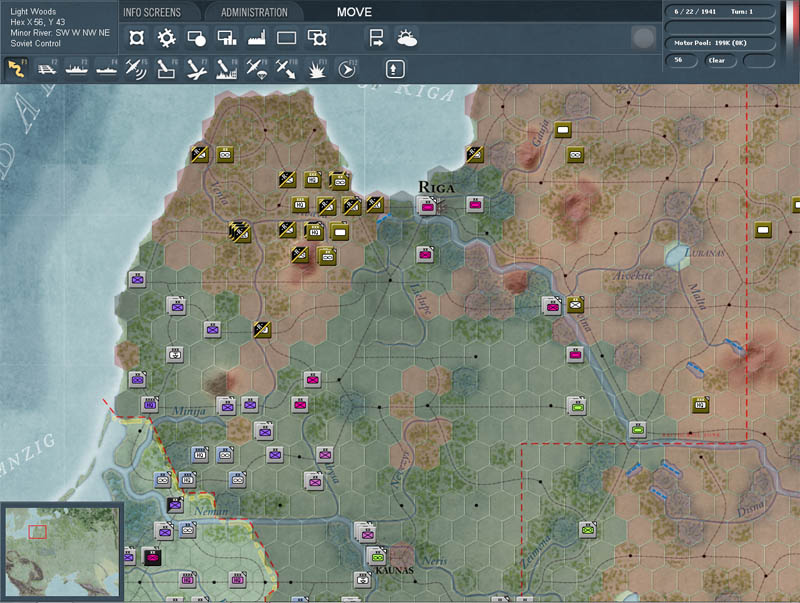Screen dimensions: 800x603
Task: Click the minimap in the bottom-left corner
Action: click(x=62, y=552)
